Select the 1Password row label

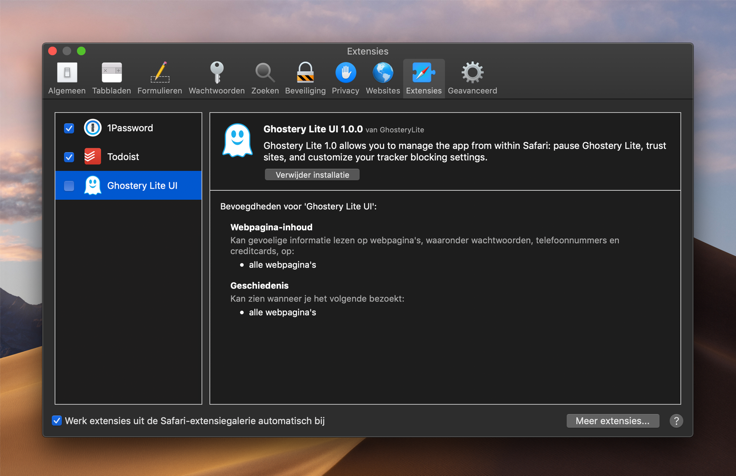click(130, 128)
